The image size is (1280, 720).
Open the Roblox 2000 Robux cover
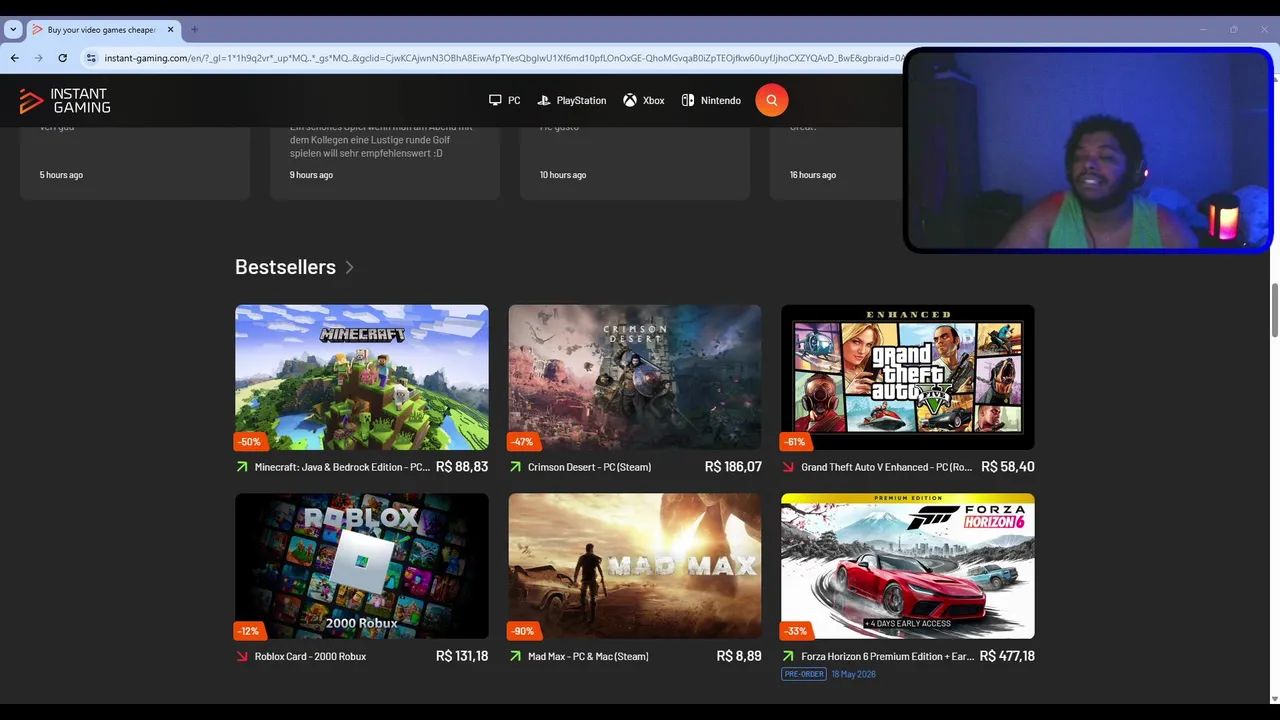362,566
